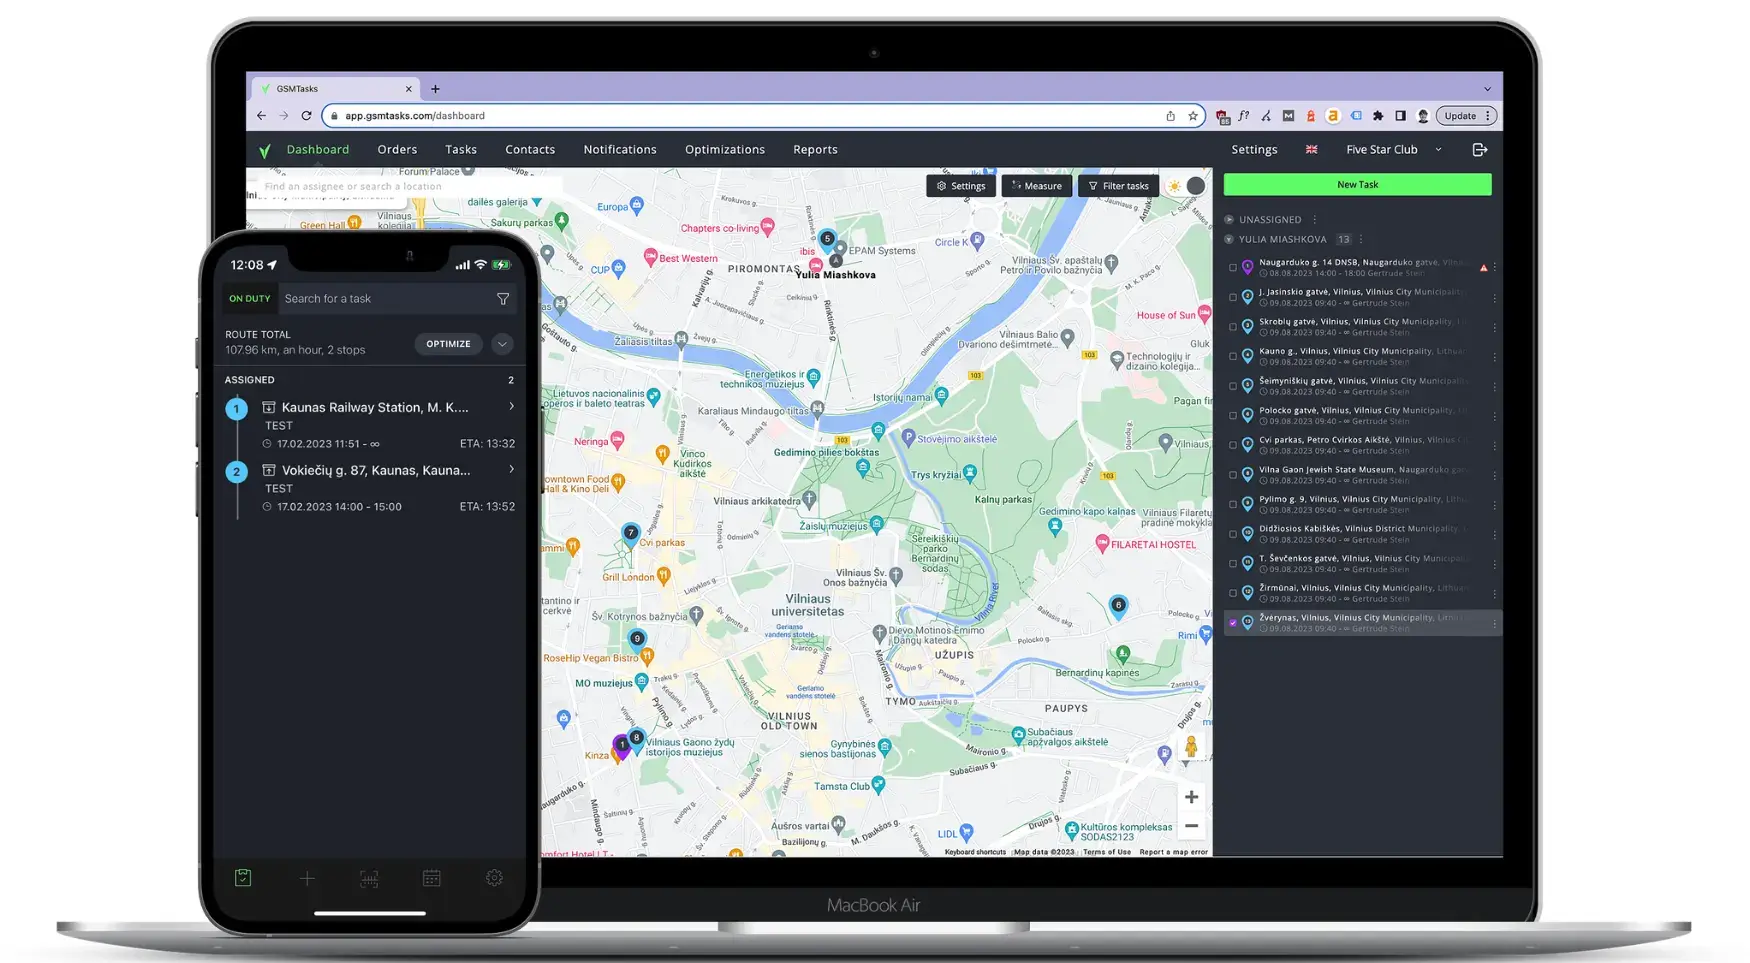Viewport: 1750px width, 963px height.
Task: Click Settings in the top navigation
Action: [x=1254, y=150]
